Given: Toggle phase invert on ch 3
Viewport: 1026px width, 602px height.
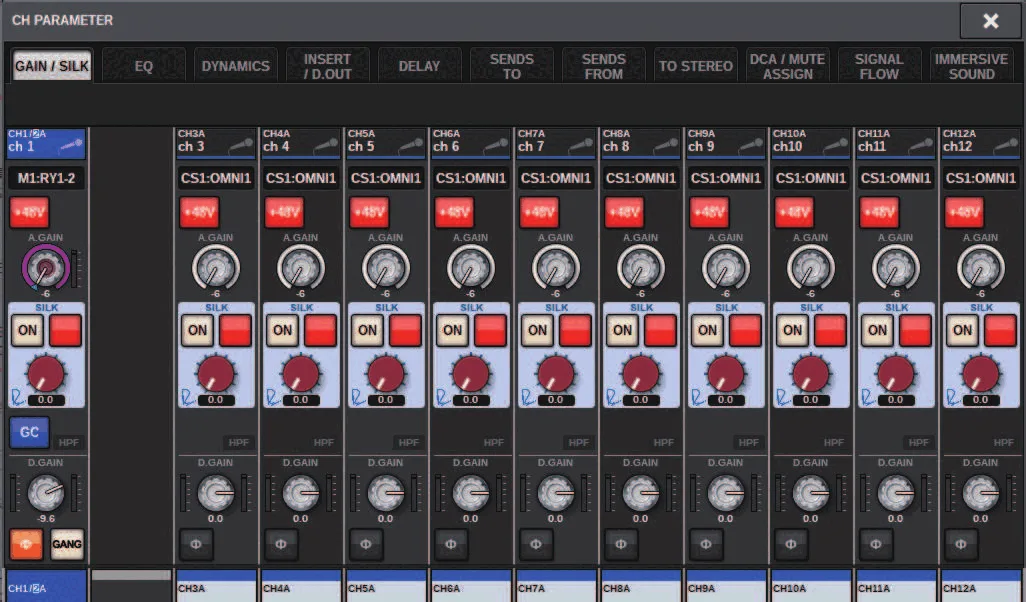Looking at the screenshot, I should pos(196,544).
